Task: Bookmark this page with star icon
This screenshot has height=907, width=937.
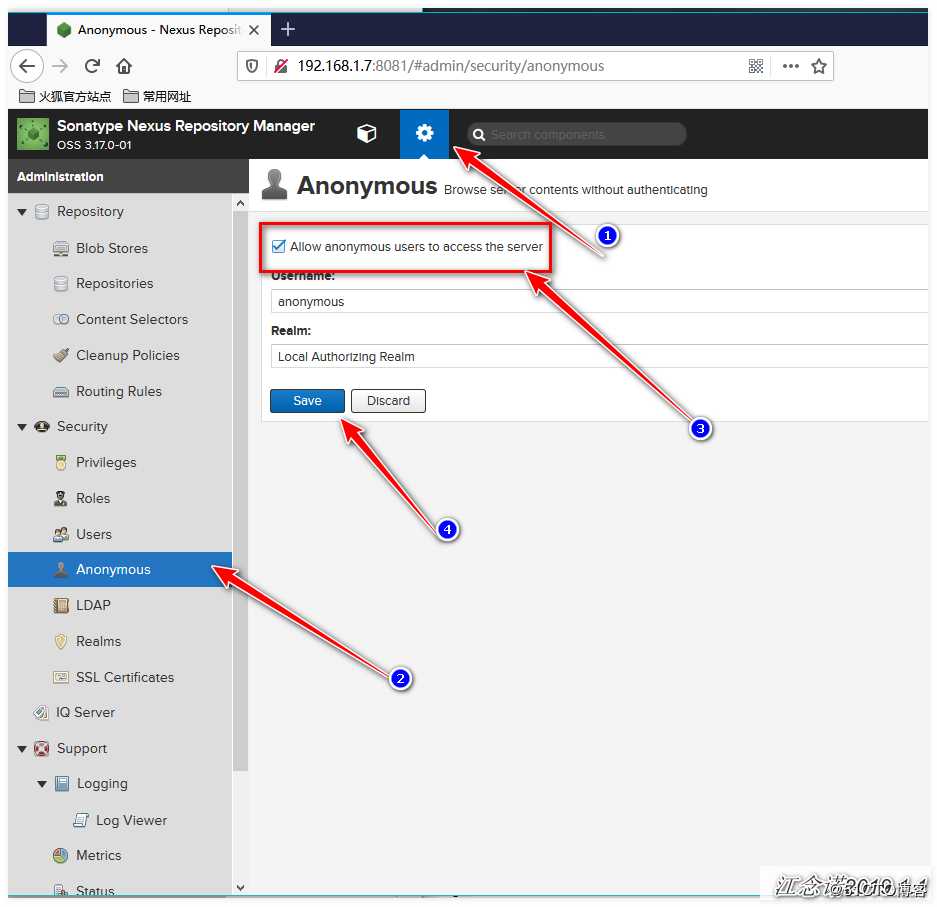Action: coord(819,66)
